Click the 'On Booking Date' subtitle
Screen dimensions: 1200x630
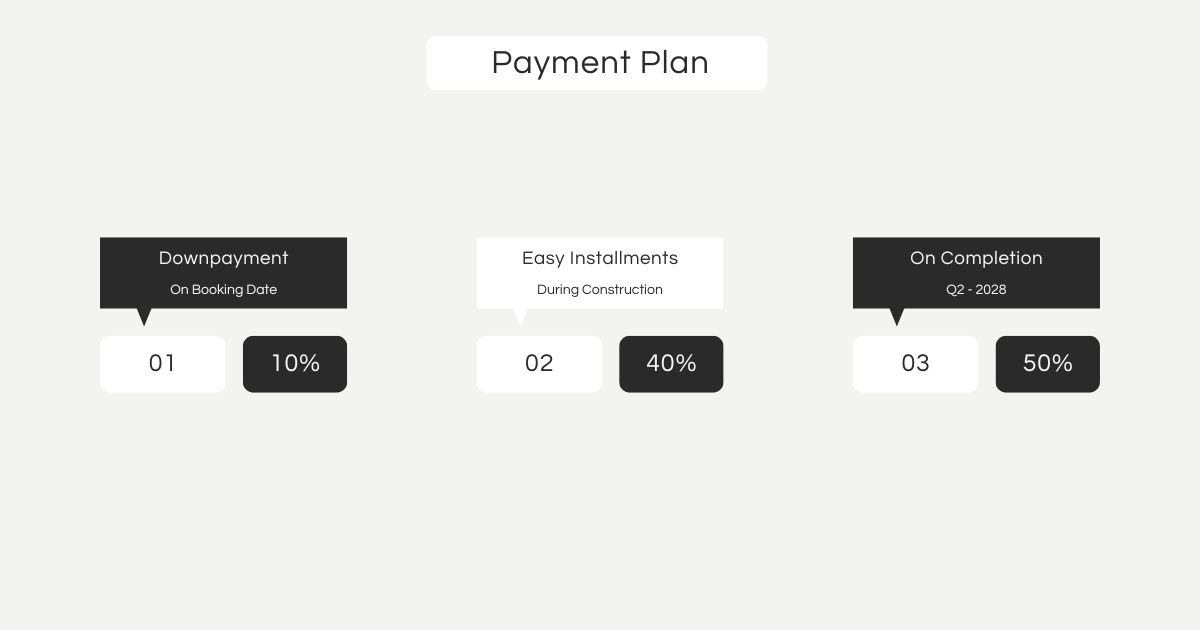tap(223, 290)
